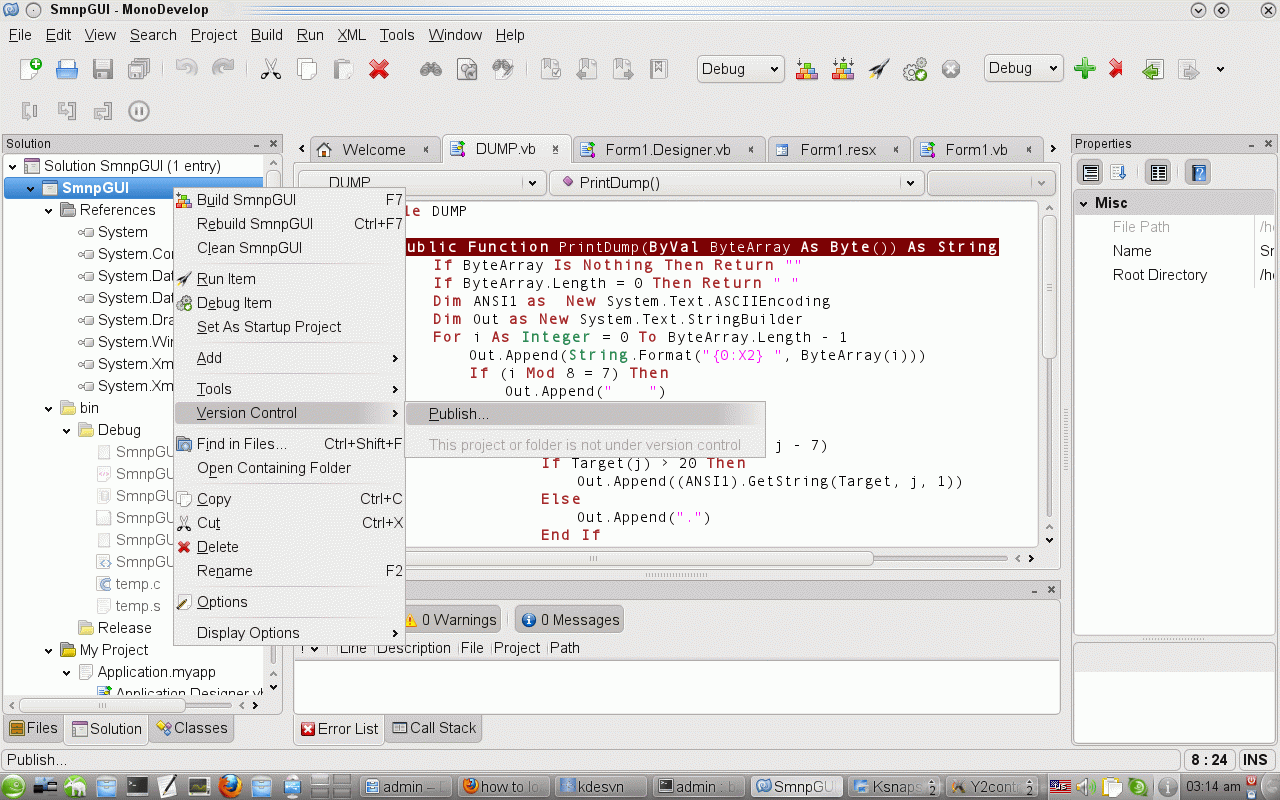This screenshot has height=800, width=1280.
Task: Collapse the Debug folder node
Action: coord(66,431)
